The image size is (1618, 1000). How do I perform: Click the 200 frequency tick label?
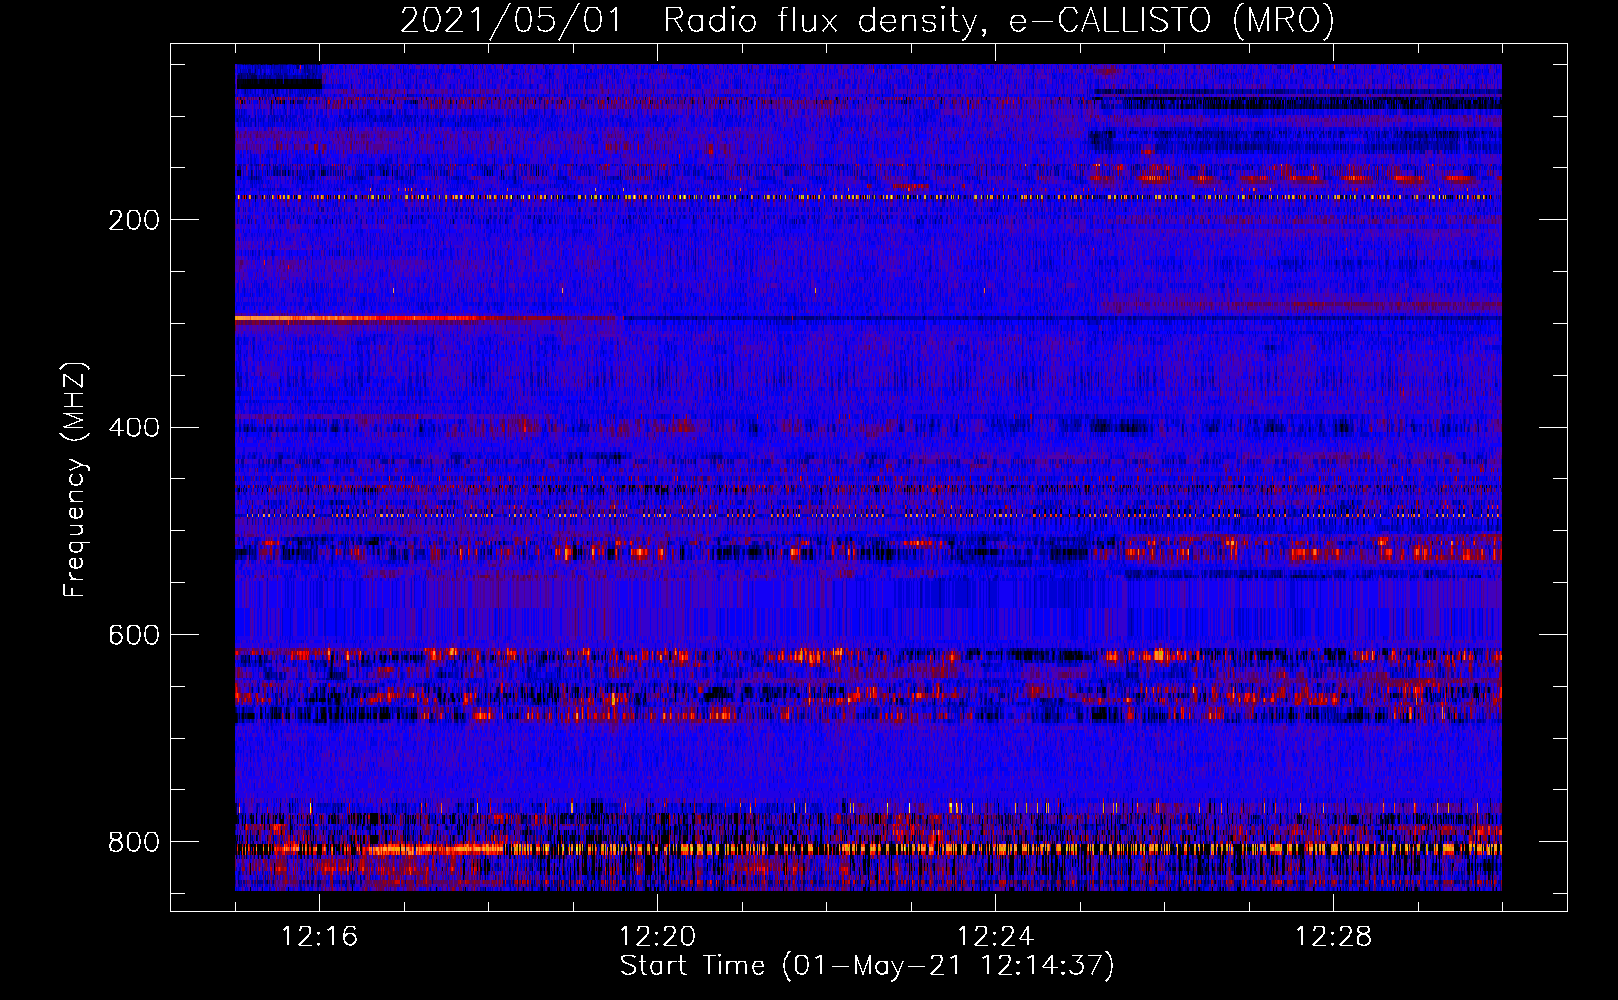134,220
